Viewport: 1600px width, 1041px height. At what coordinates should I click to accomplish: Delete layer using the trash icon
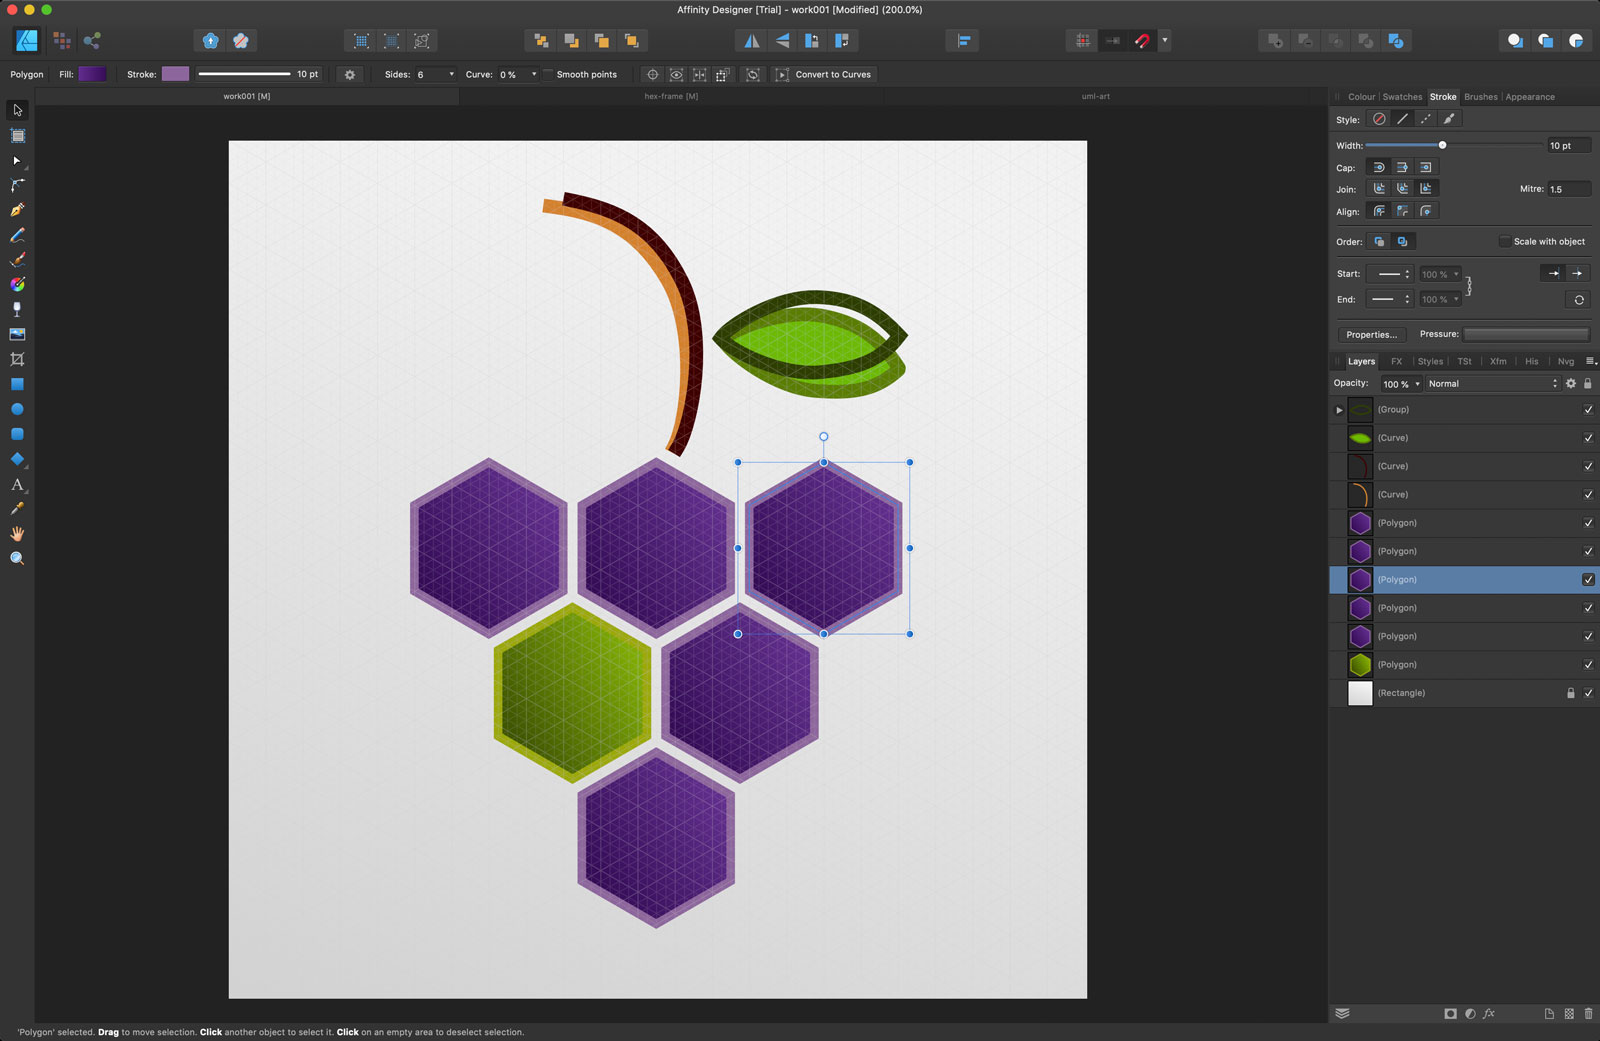tap(1588, 1014)
